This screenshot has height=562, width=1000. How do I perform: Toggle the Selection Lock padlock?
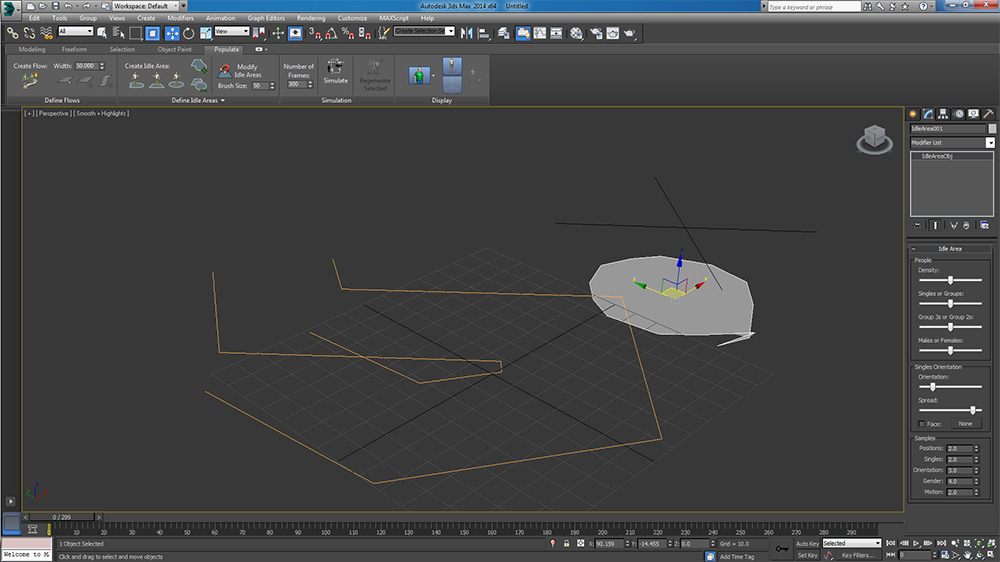[566, 544]
